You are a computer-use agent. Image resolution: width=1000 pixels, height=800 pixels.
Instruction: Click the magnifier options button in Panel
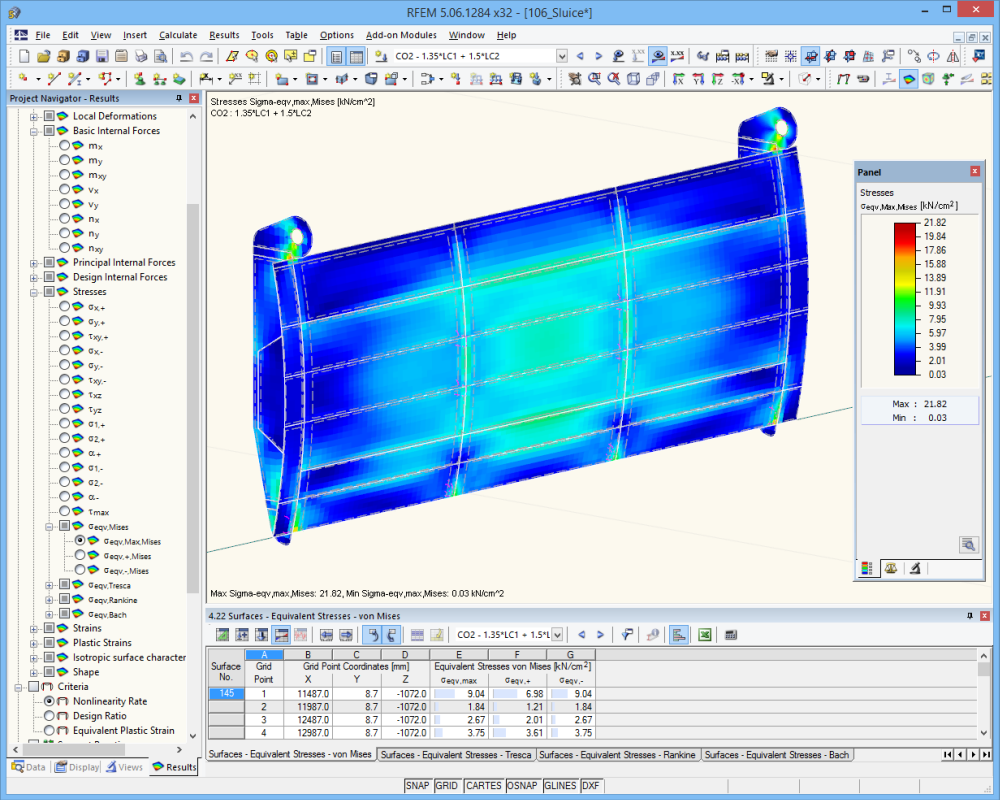coord(968,544)
